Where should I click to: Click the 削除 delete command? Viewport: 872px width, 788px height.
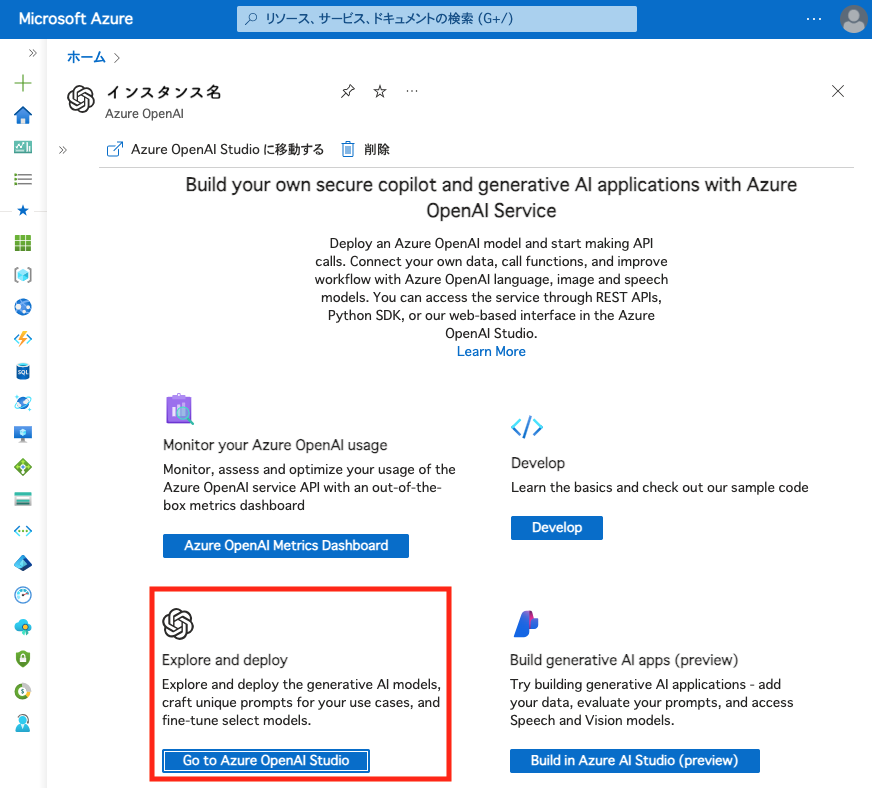tap(365, 149)
